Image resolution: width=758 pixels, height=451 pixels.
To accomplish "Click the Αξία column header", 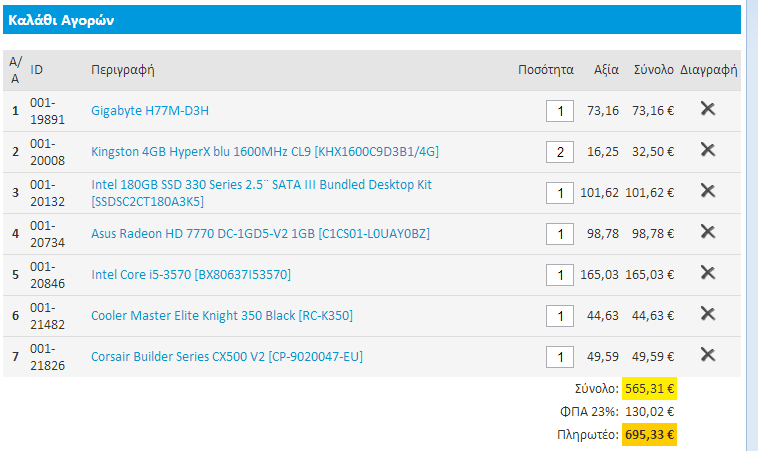I will pos(606,70).
